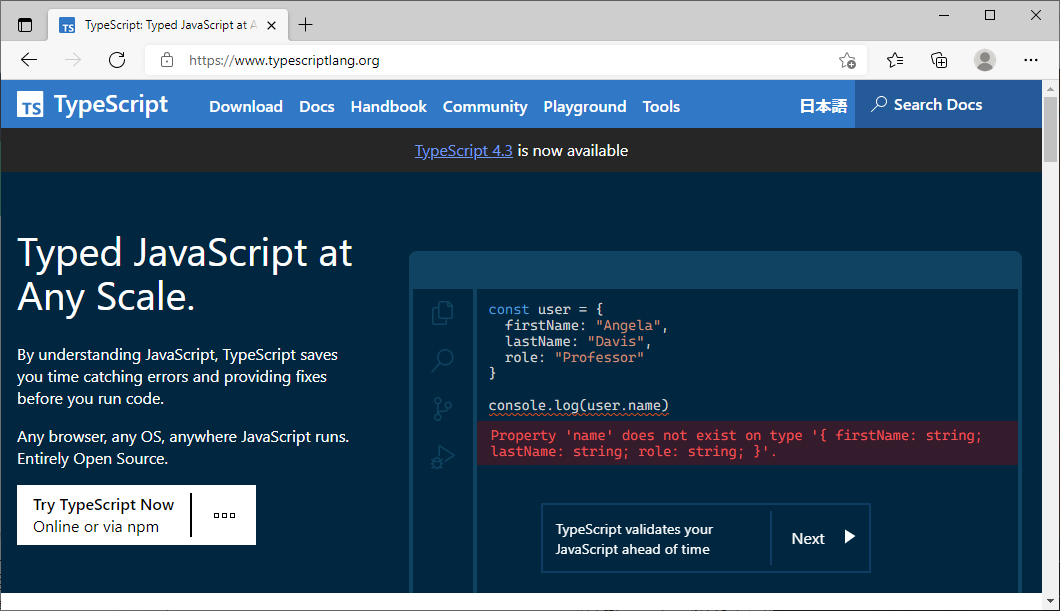Open the Playground
Viewport: 1060px width, 611px height.
[585, 107]
